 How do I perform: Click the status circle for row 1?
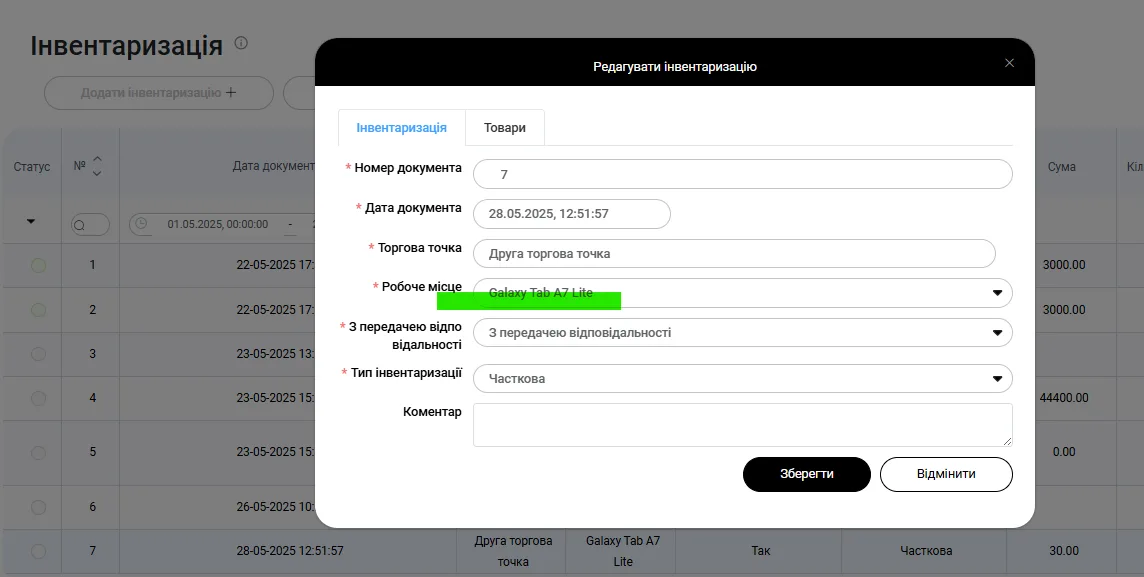coord(38,265)
